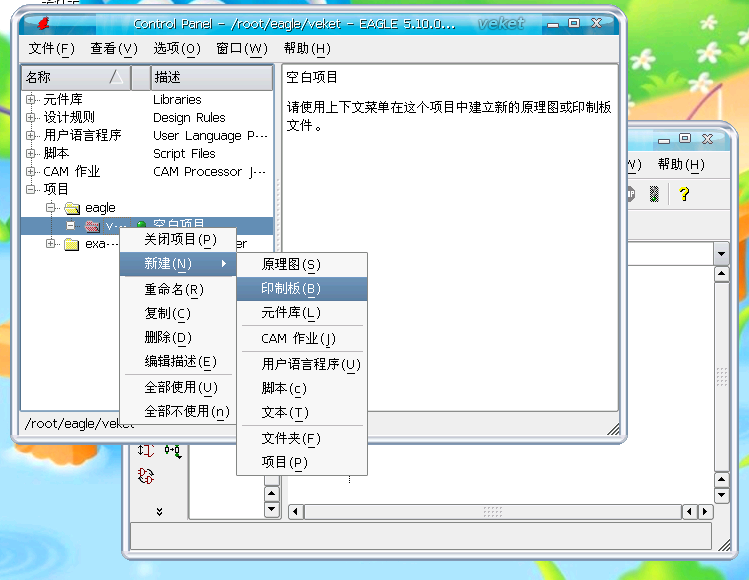Click the pin swap tool icon in editor
The width and height of the screenshot is (749, 580).
(146, 450)
